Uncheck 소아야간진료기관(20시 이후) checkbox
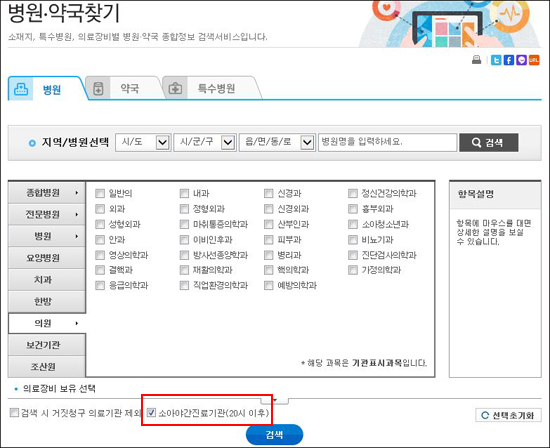The width and height of the screenshot is (550, 448). (151, 412)
